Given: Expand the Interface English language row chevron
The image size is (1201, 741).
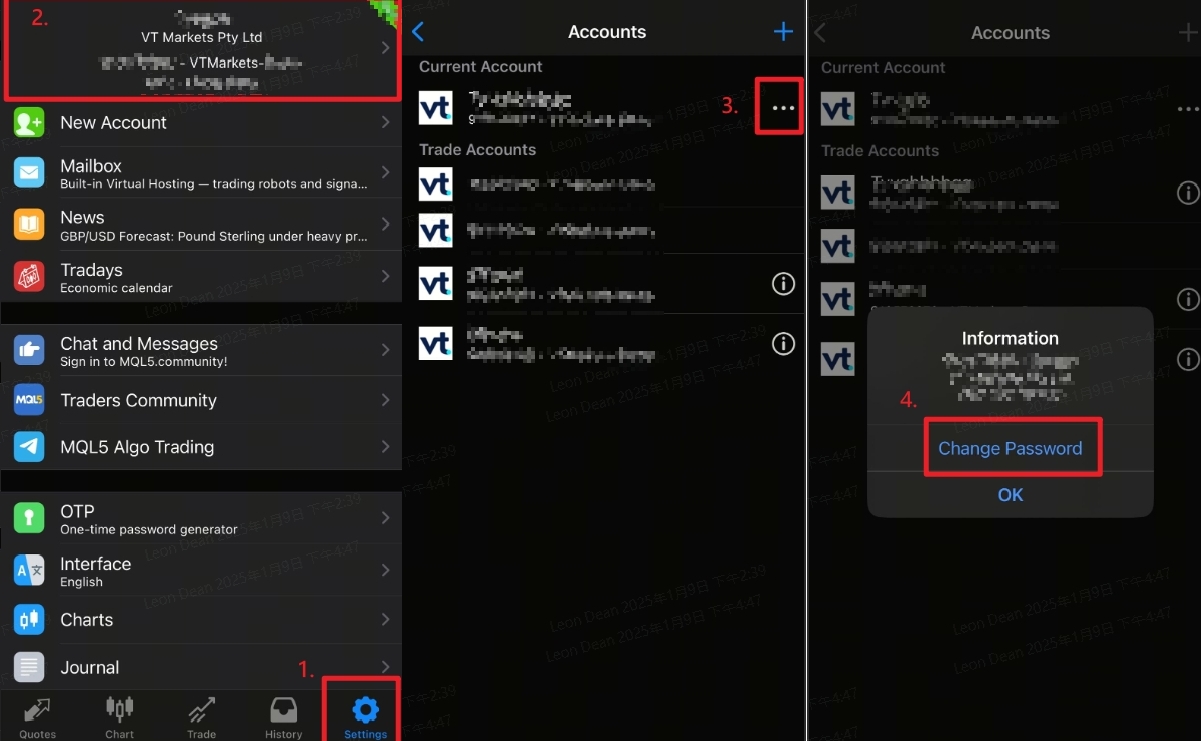Looking at the screenshot, I should tap(385, 570).
